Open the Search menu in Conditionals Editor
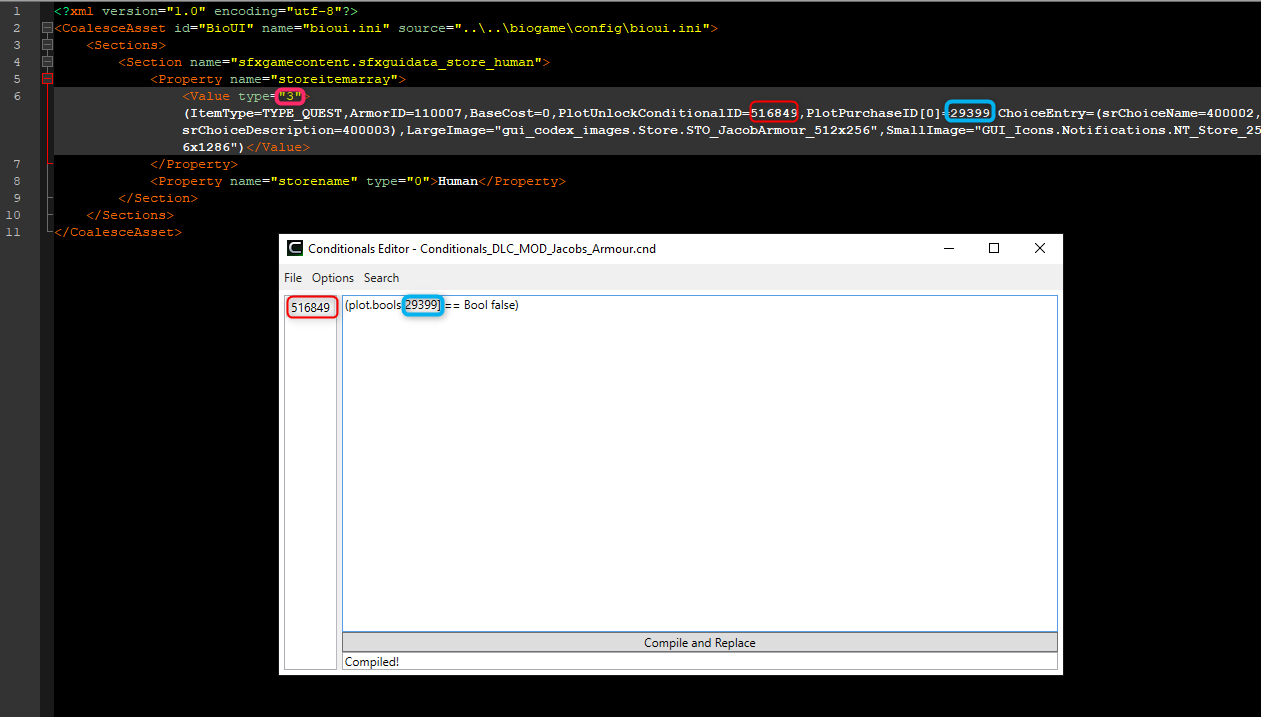The height and width of the screenshot is (717, 1261). pyautogui.click(x=381, y=278)
